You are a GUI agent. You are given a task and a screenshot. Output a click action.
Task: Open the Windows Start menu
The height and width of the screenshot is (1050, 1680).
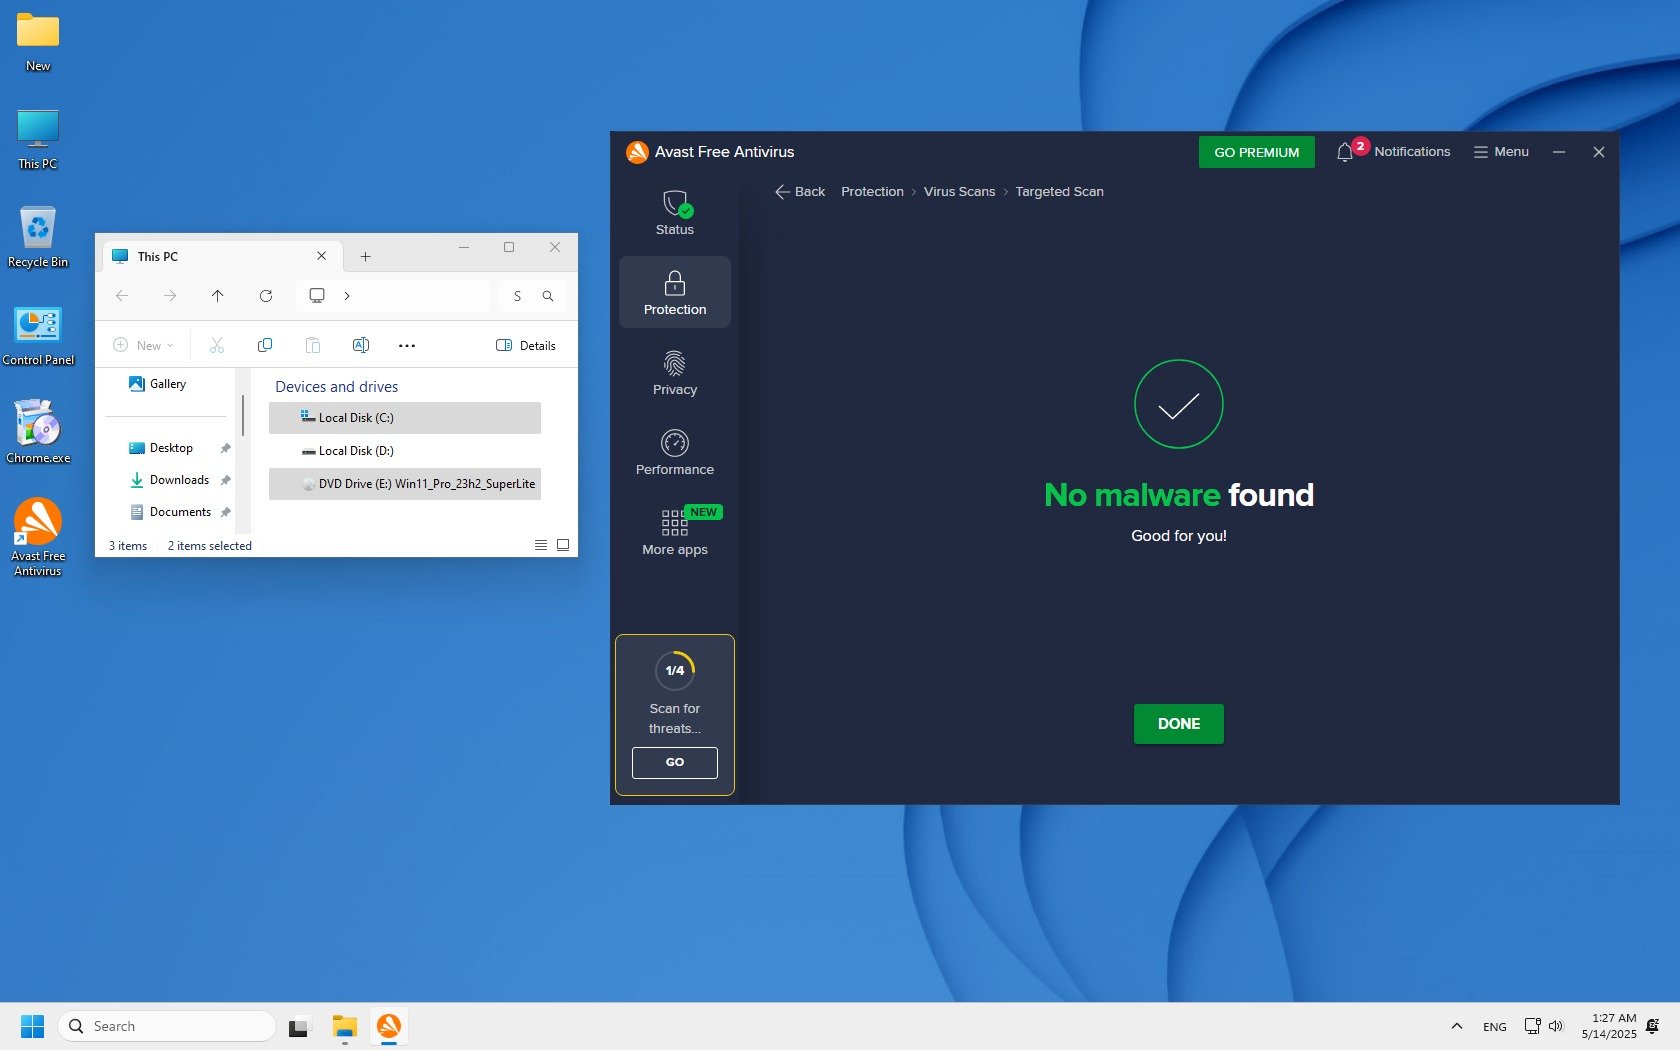pos(32,1027)
